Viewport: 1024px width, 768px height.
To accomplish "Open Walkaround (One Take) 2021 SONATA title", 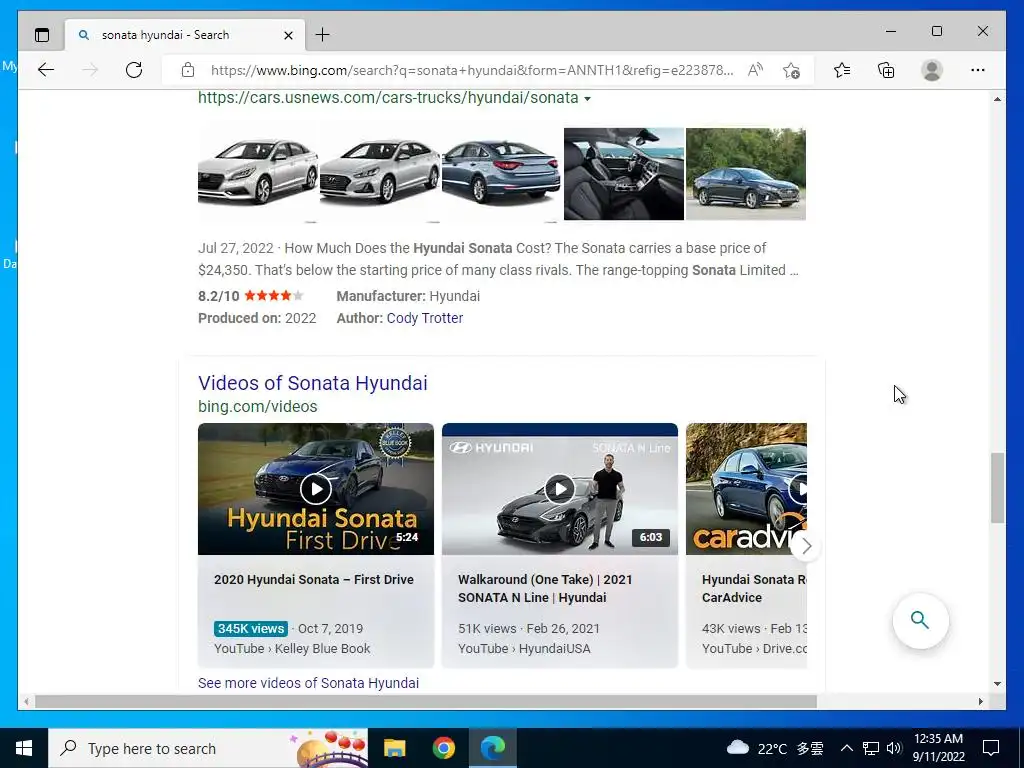I will 545,588.
